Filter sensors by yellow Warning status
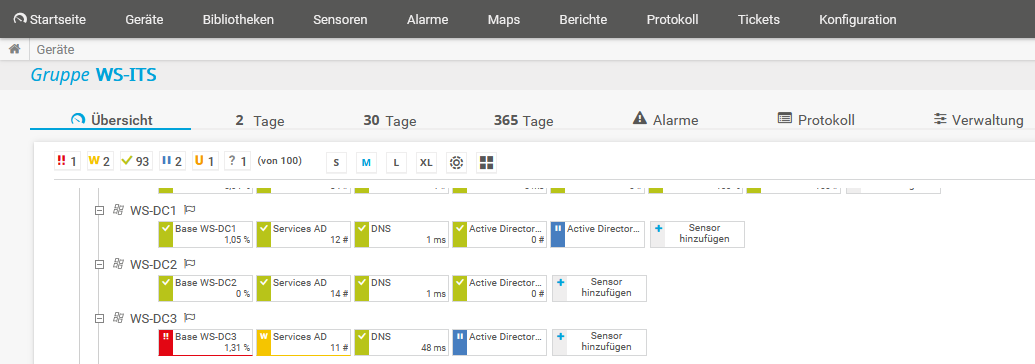The height and width of the screenshot is (364, 1035). click(x=100, y=161)
